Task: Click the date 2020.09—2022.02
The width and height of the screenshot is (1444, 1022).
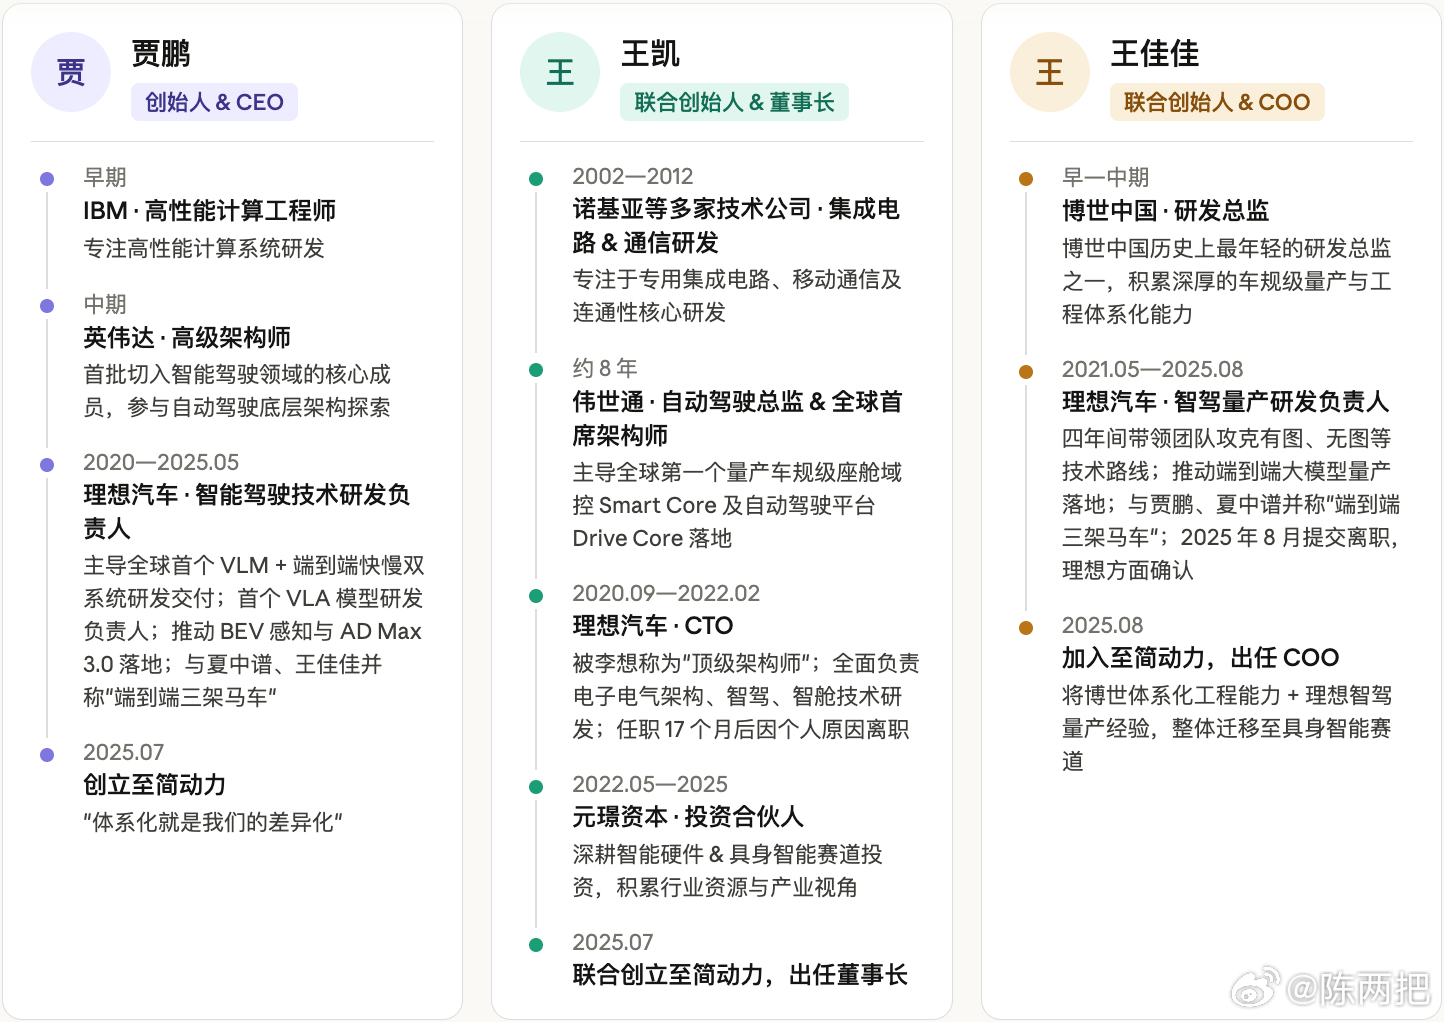Action: tap(666, 593)
